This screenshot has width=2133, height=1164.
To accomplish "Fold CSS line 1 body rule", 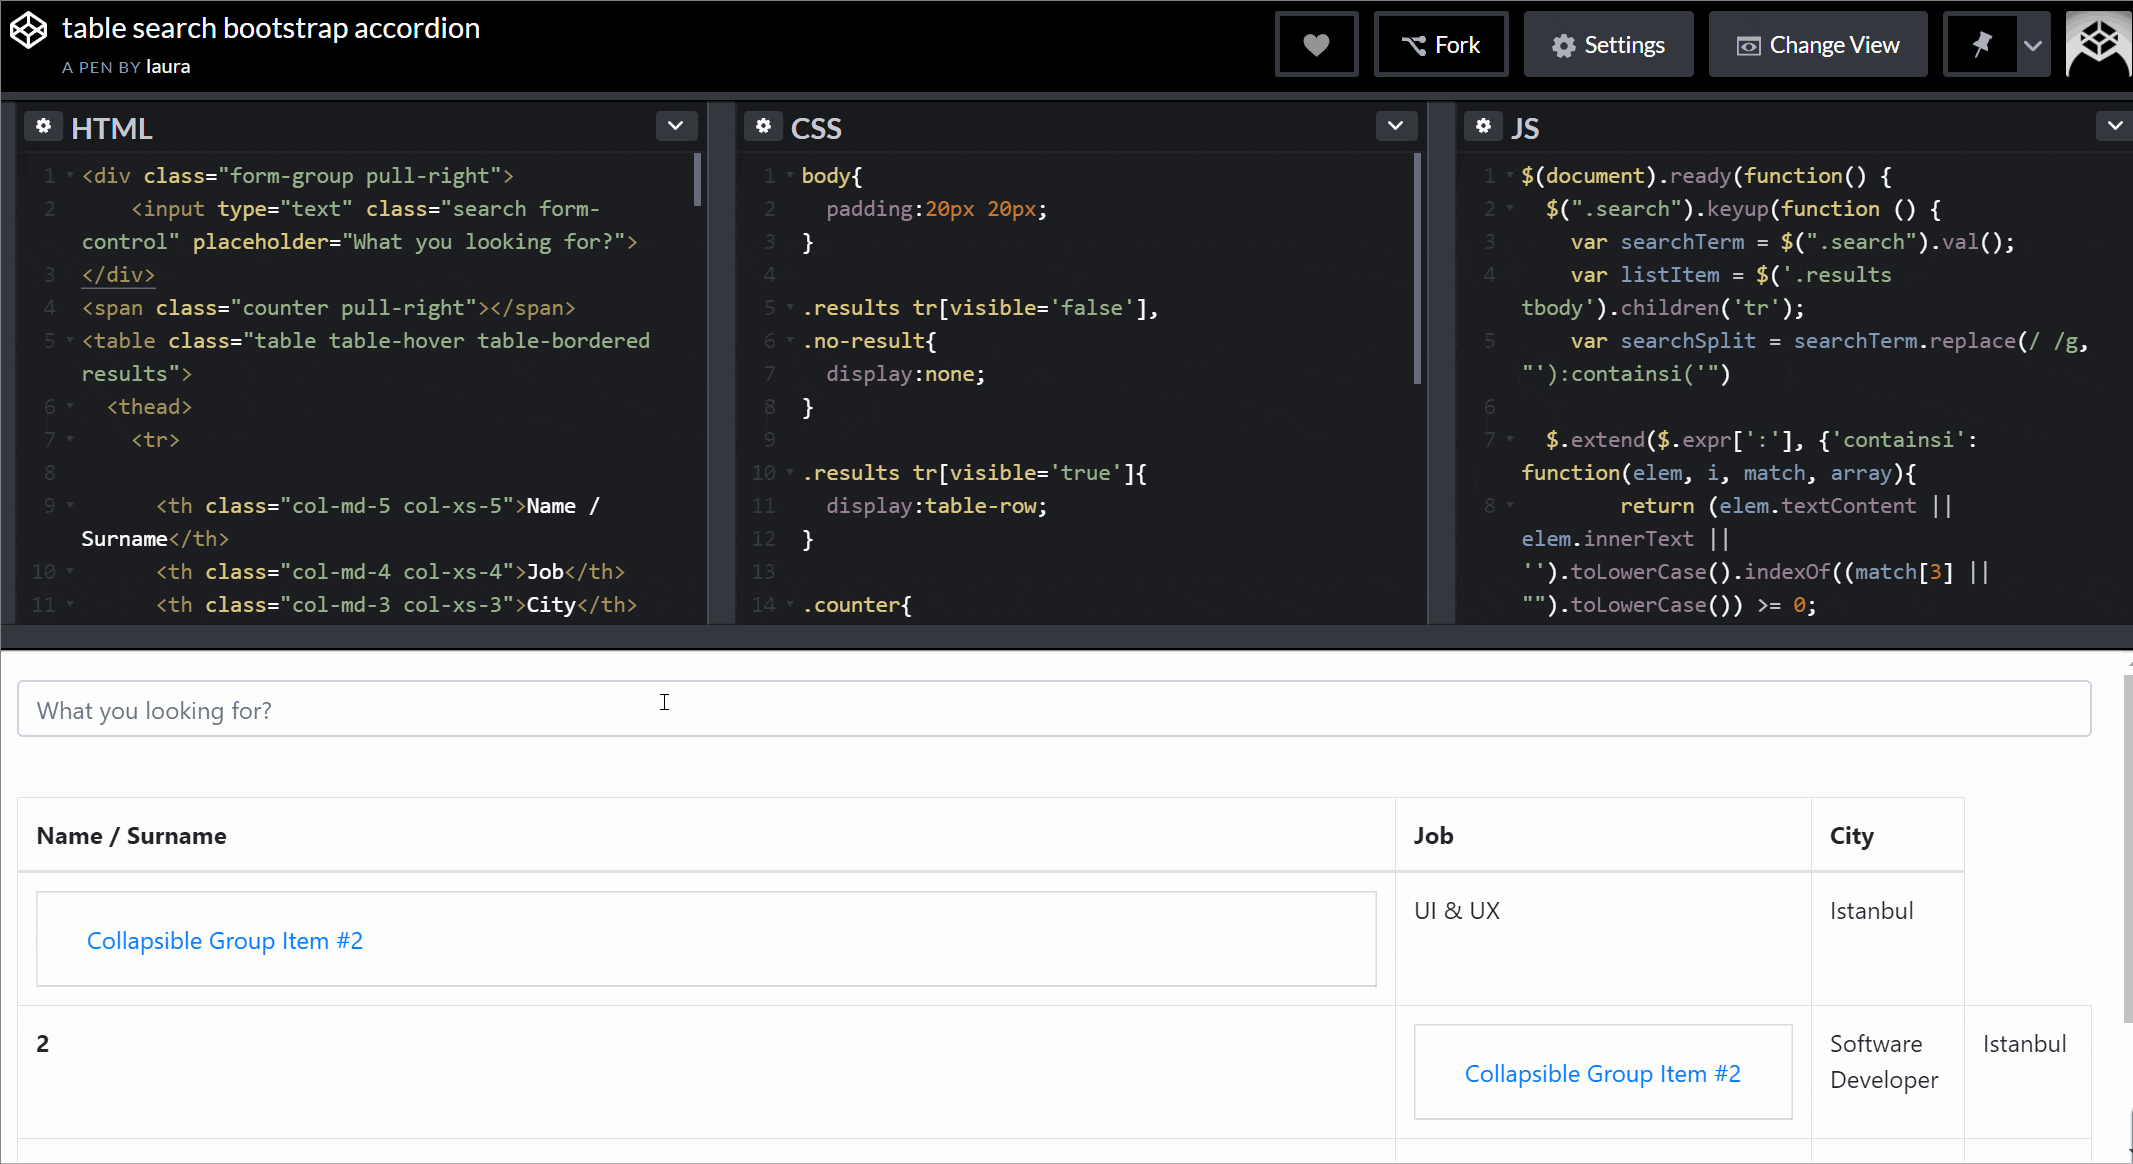I will click(790, 176).
